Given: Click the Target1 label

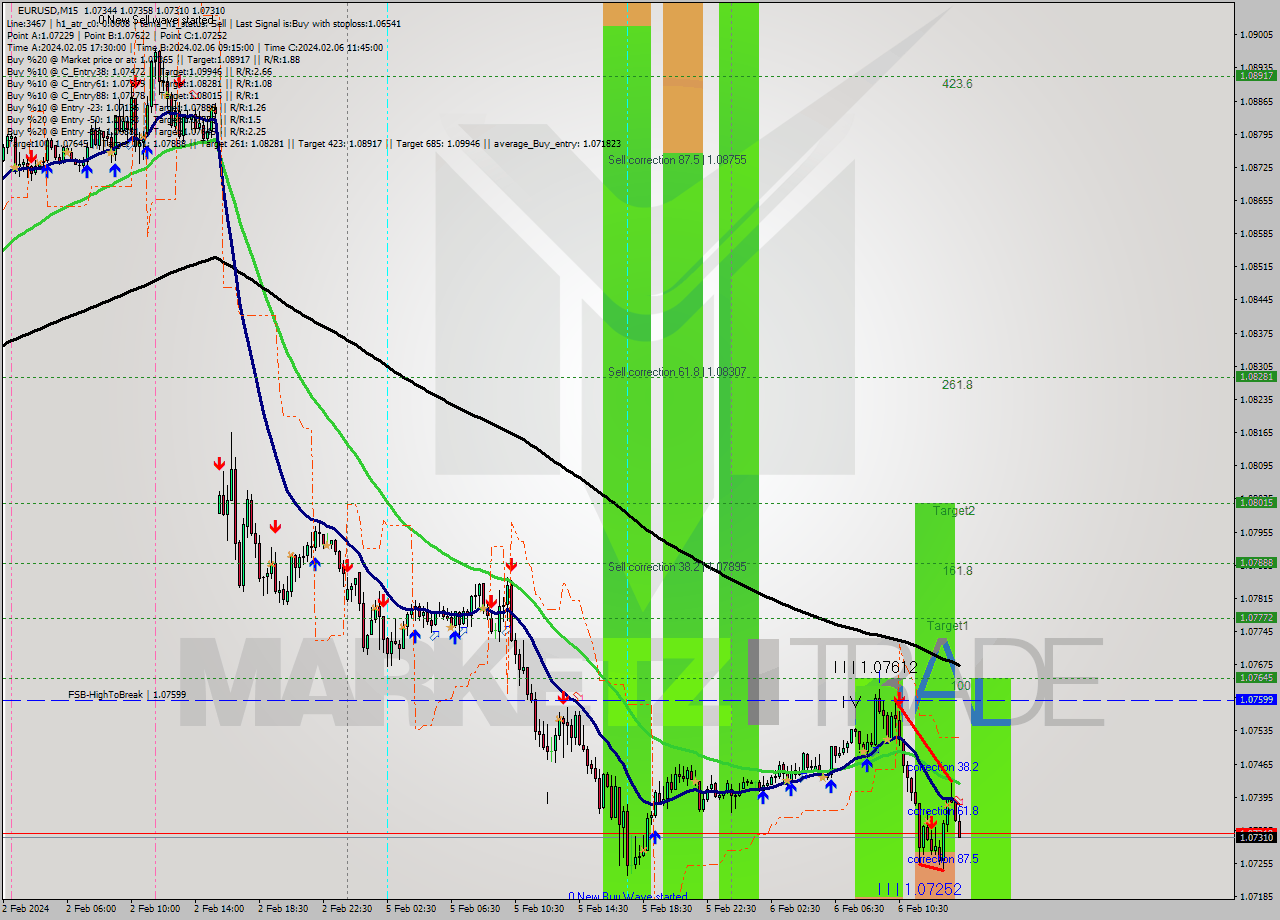Looking at the screenshot, I should 947,625.
